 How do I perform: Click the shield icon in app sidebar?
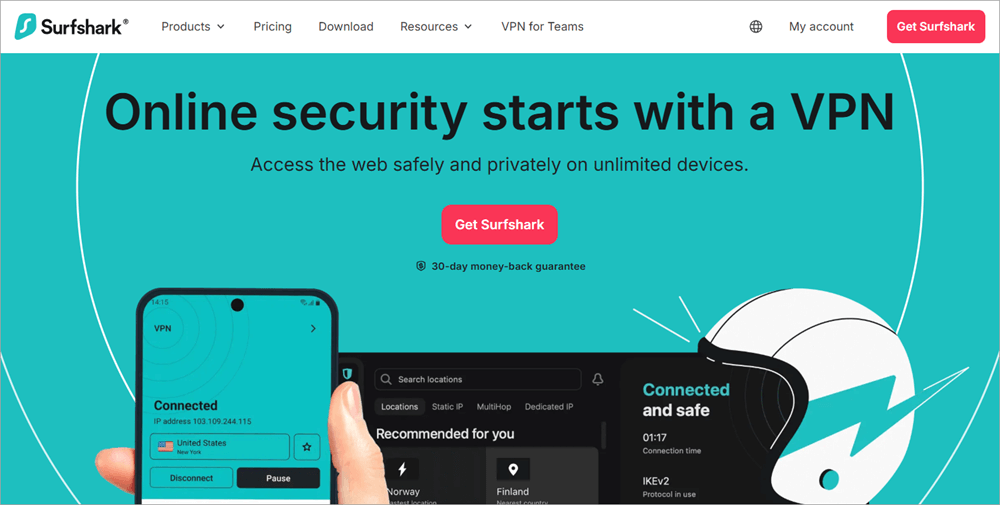pyautogui.click(x=347, y=374)
